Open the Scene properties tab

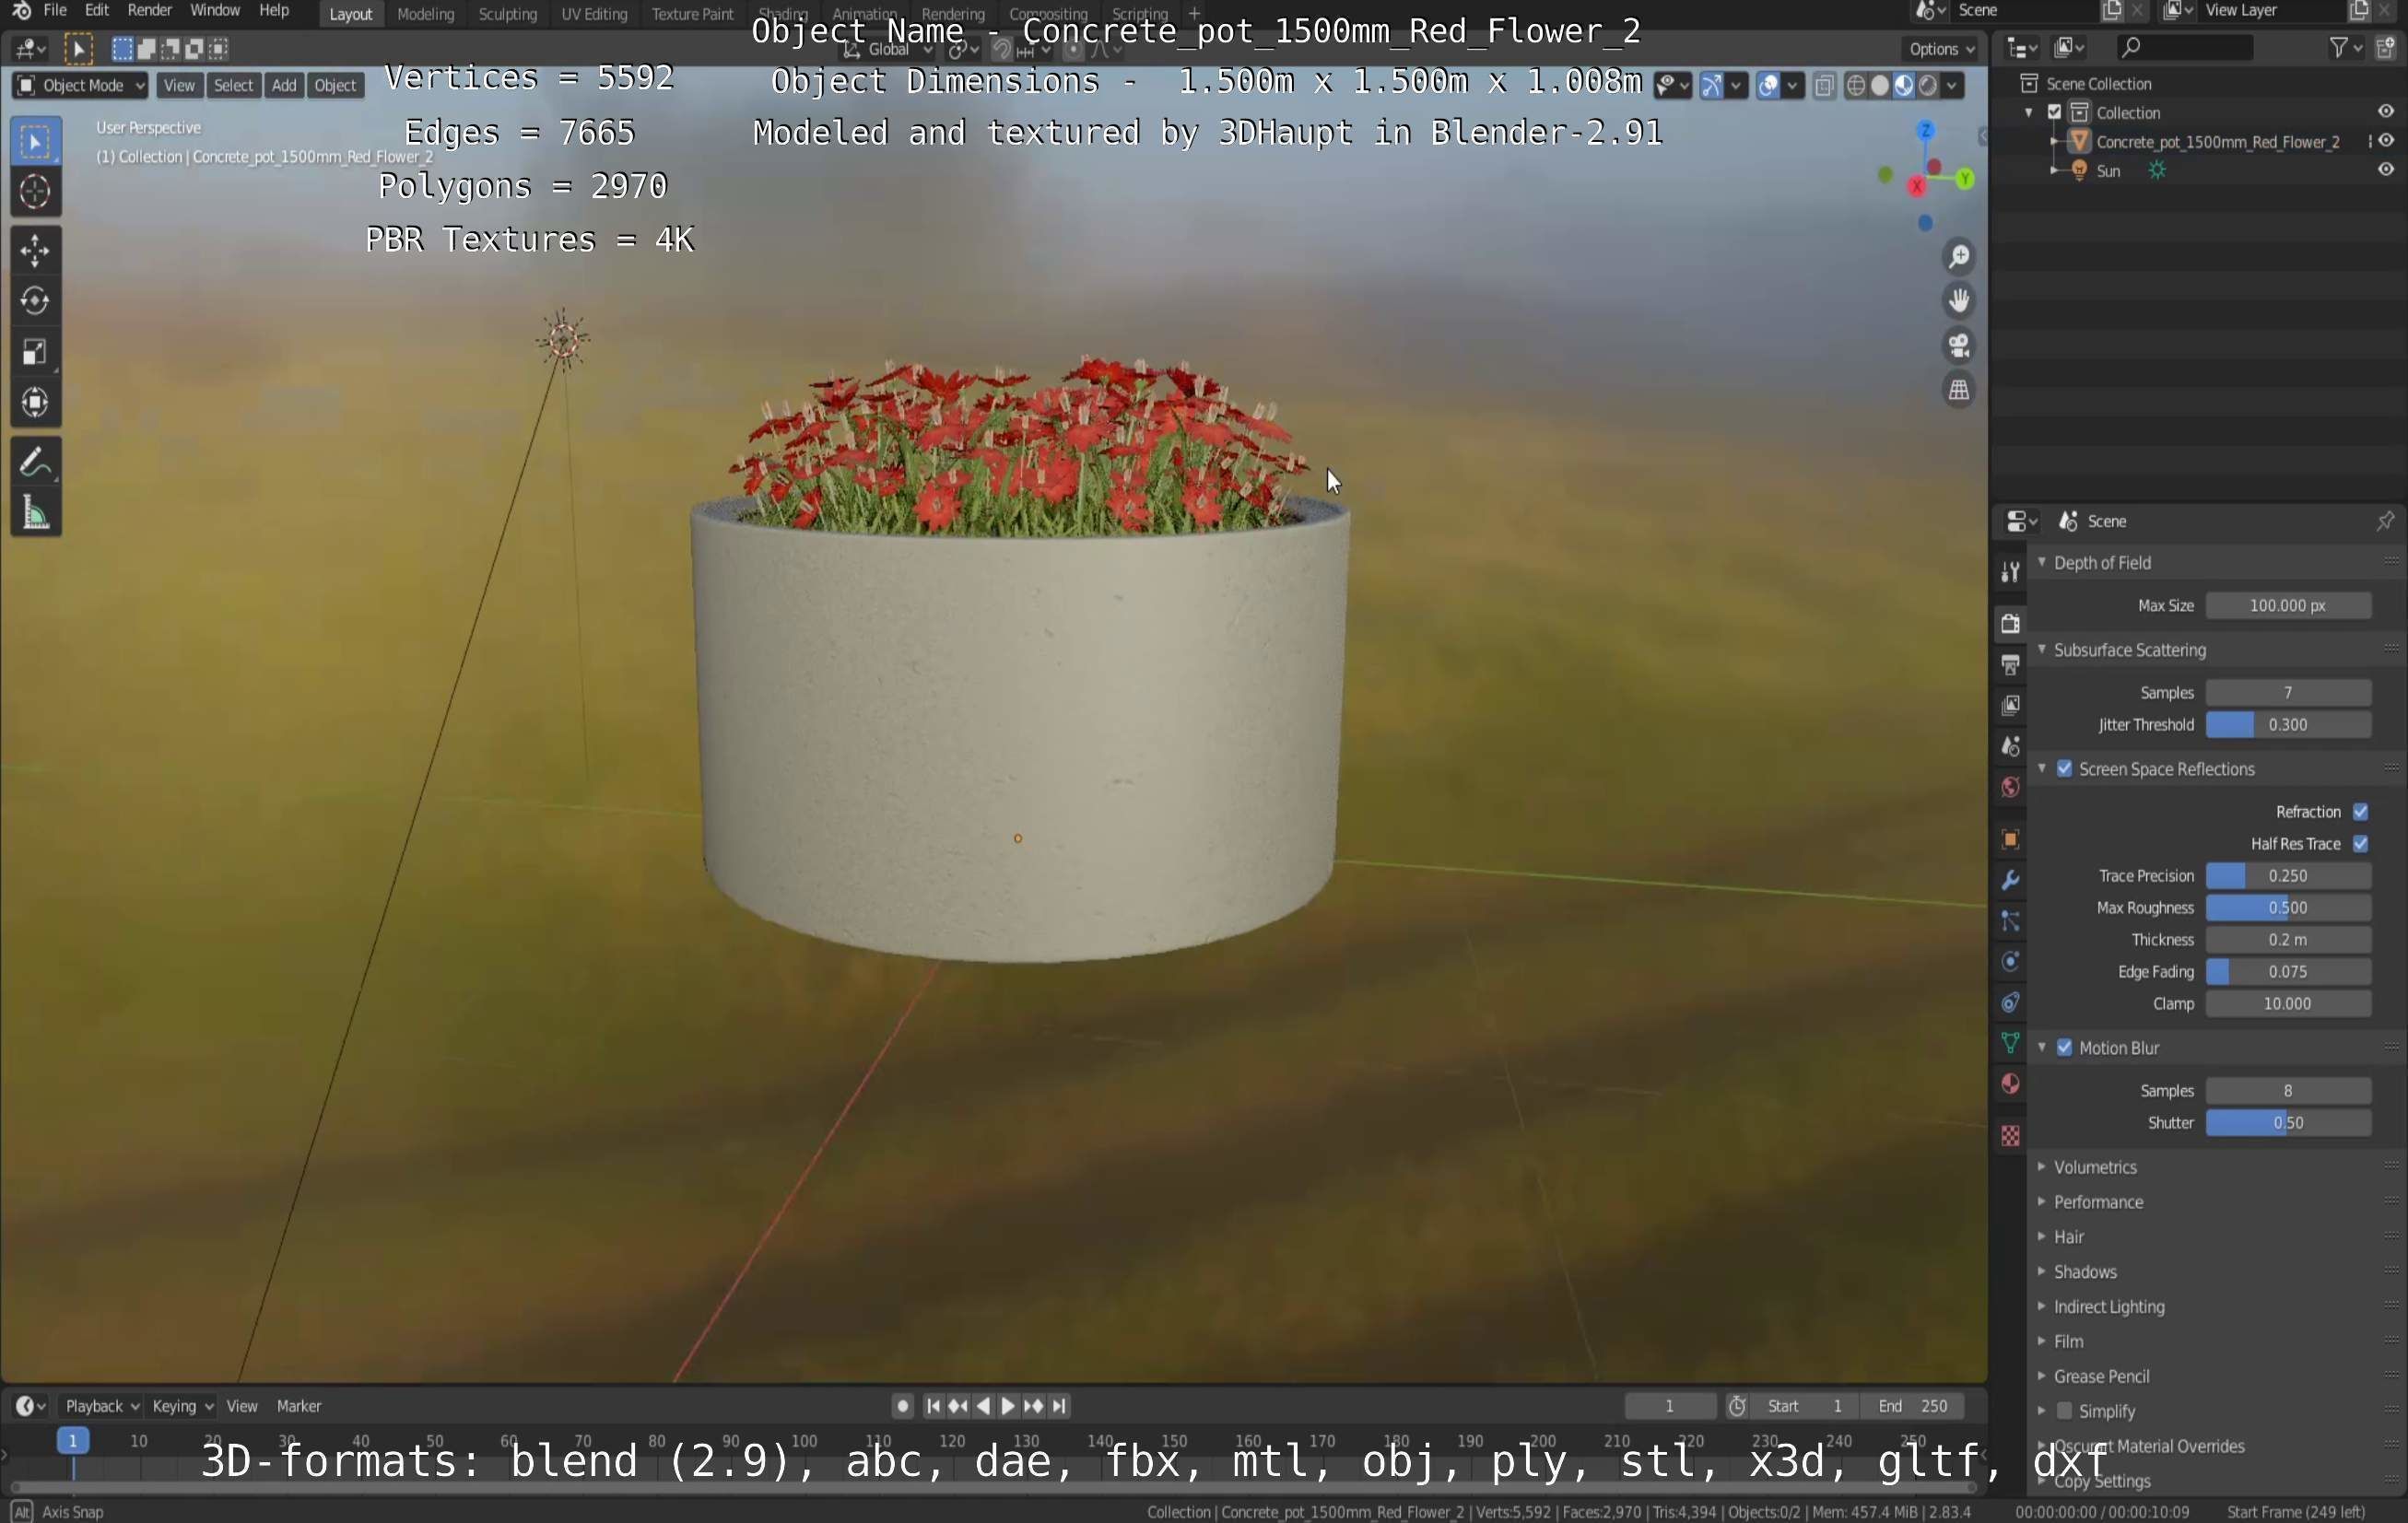point(2009,746)
